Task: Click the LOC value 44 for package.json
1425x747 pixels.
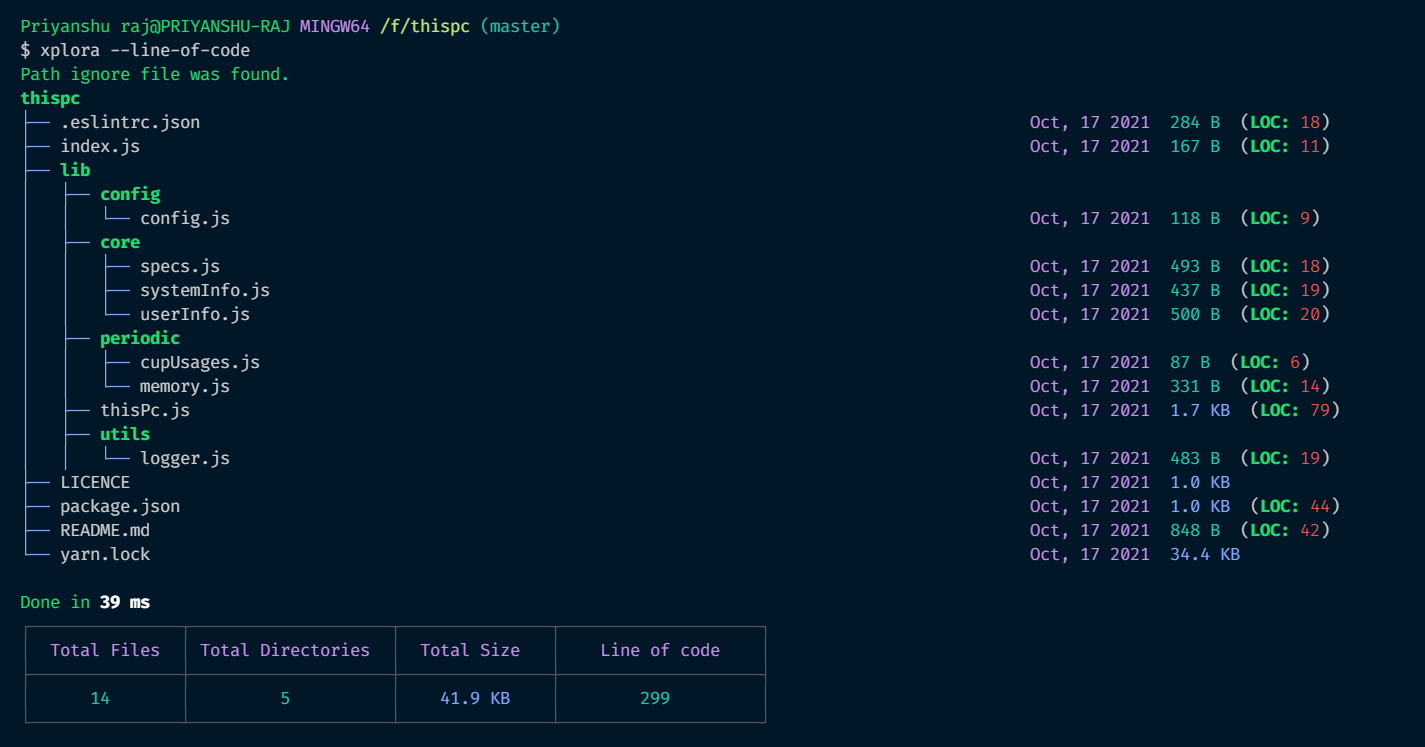Action: click(x=1320, y=506)
